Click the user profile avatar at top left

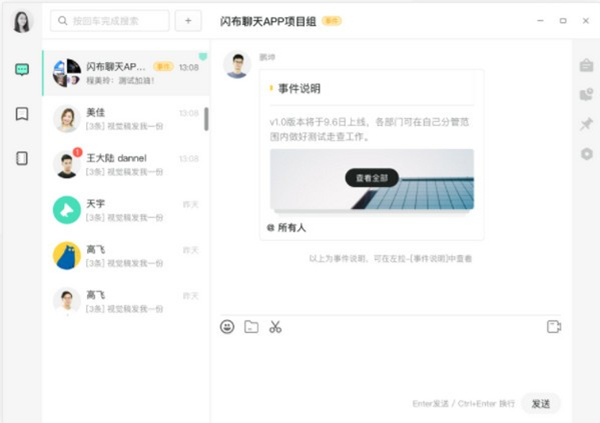(x=21, y=21)
